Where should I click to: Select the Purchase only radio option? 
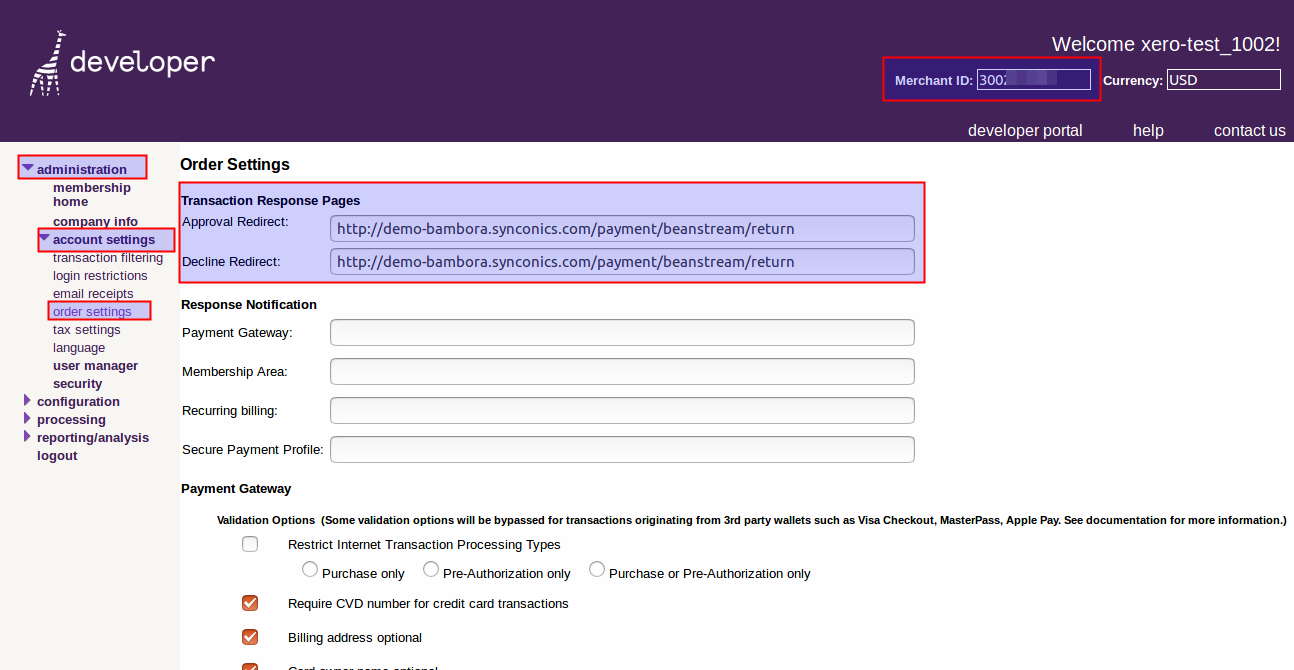tap(311, 570)
